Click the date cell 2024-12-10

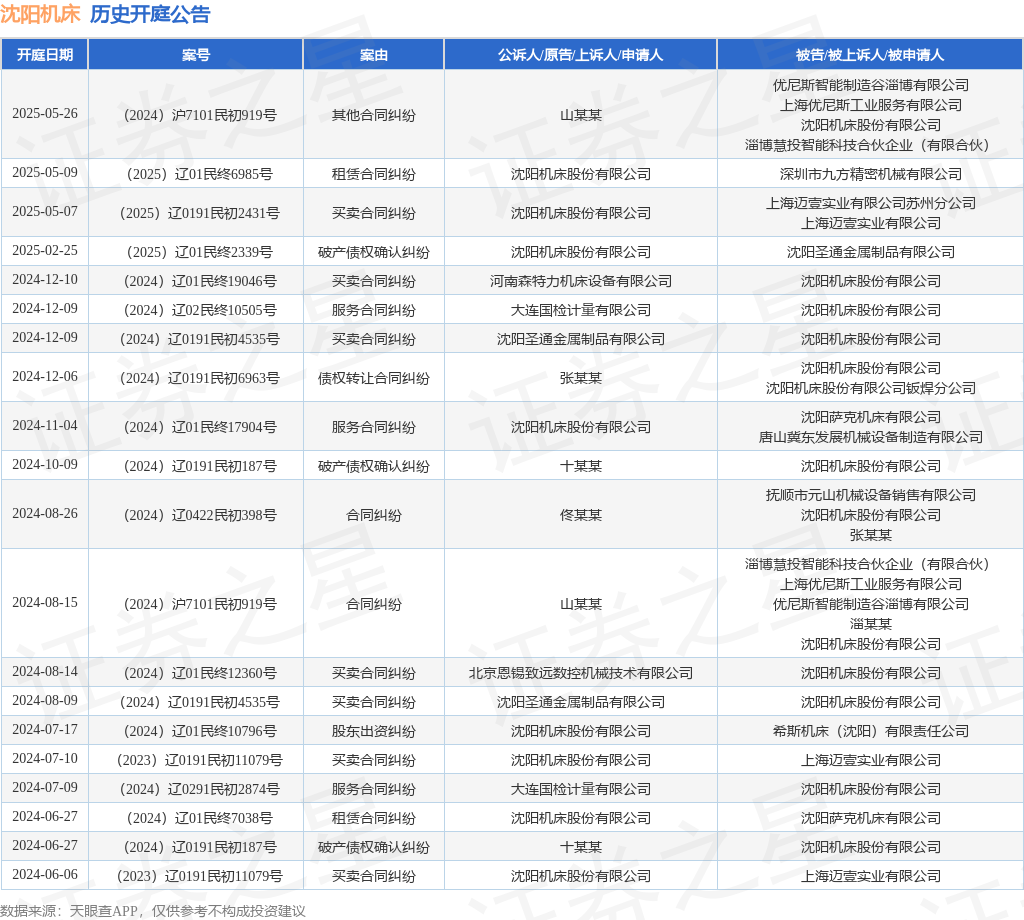pyautogui.click(x=44, y=279)
